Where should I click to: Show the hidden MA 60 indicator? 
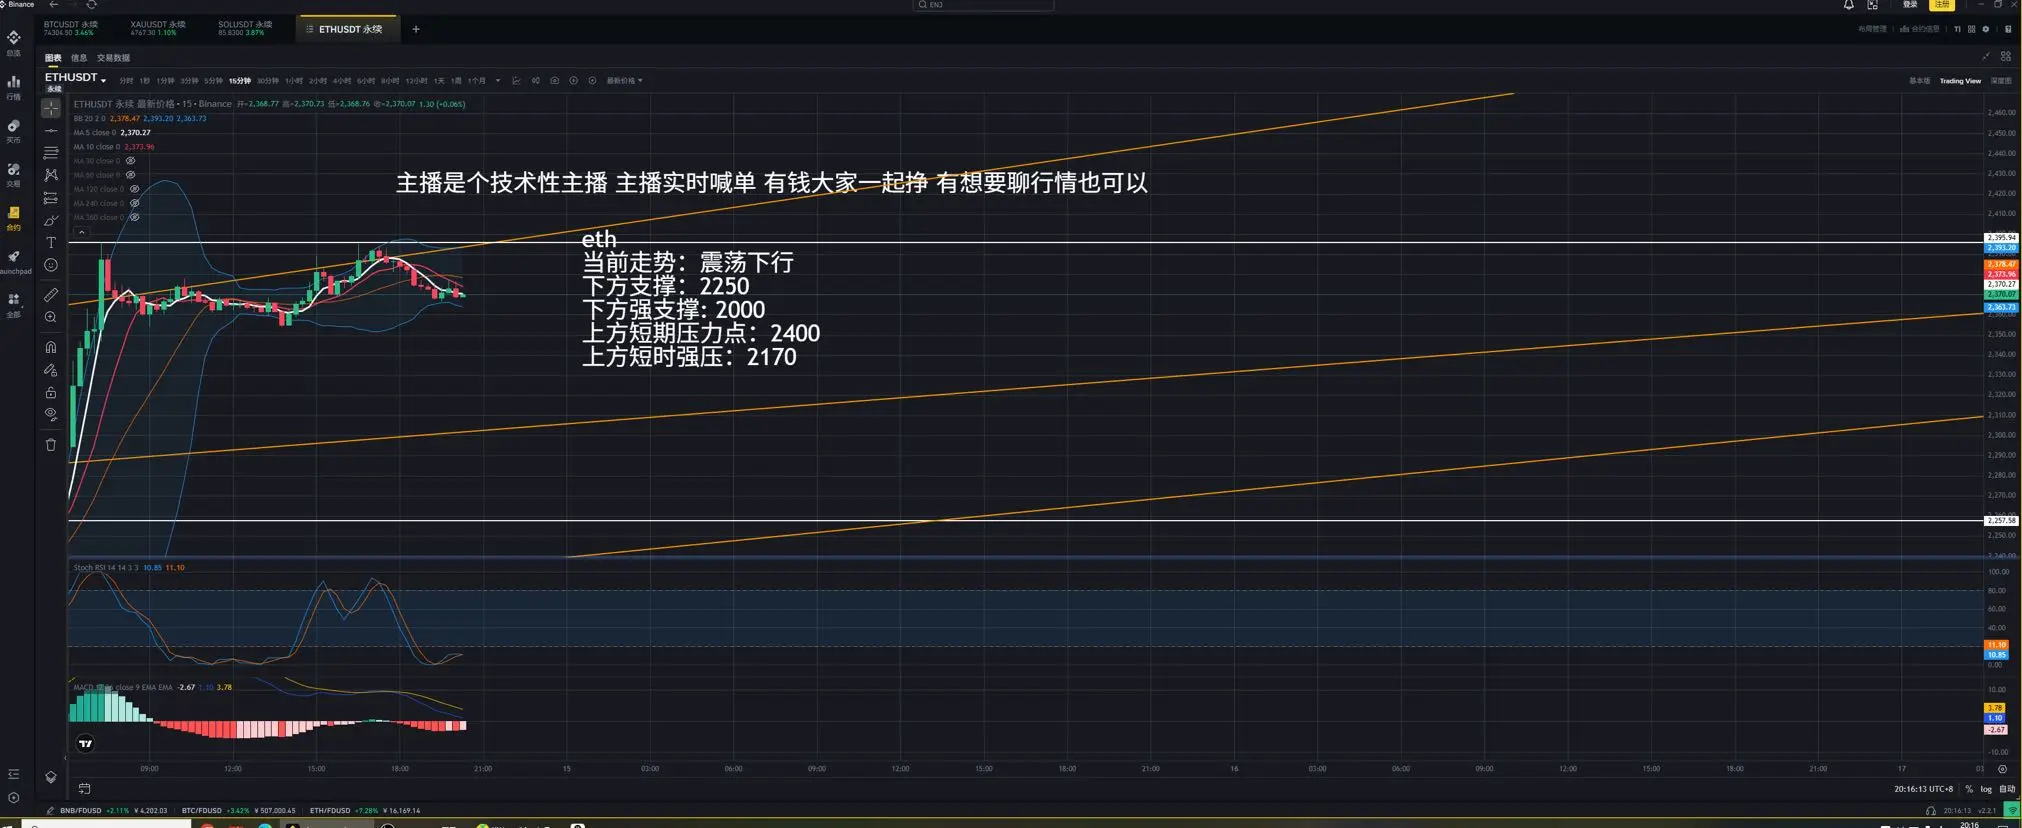coord(131,175)
